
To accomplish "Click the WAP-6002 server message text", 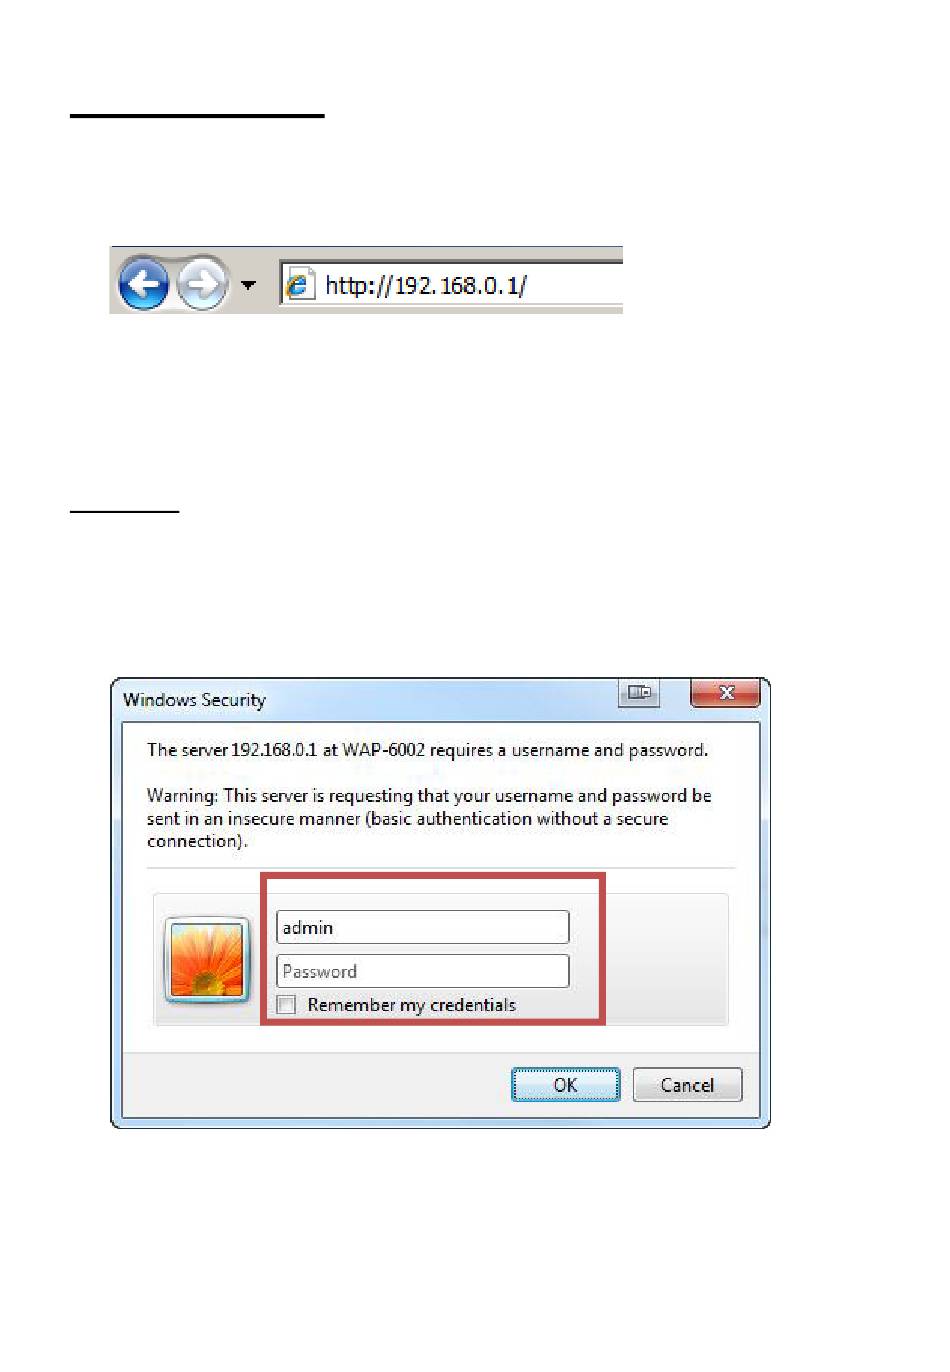I will coord(427,750).
